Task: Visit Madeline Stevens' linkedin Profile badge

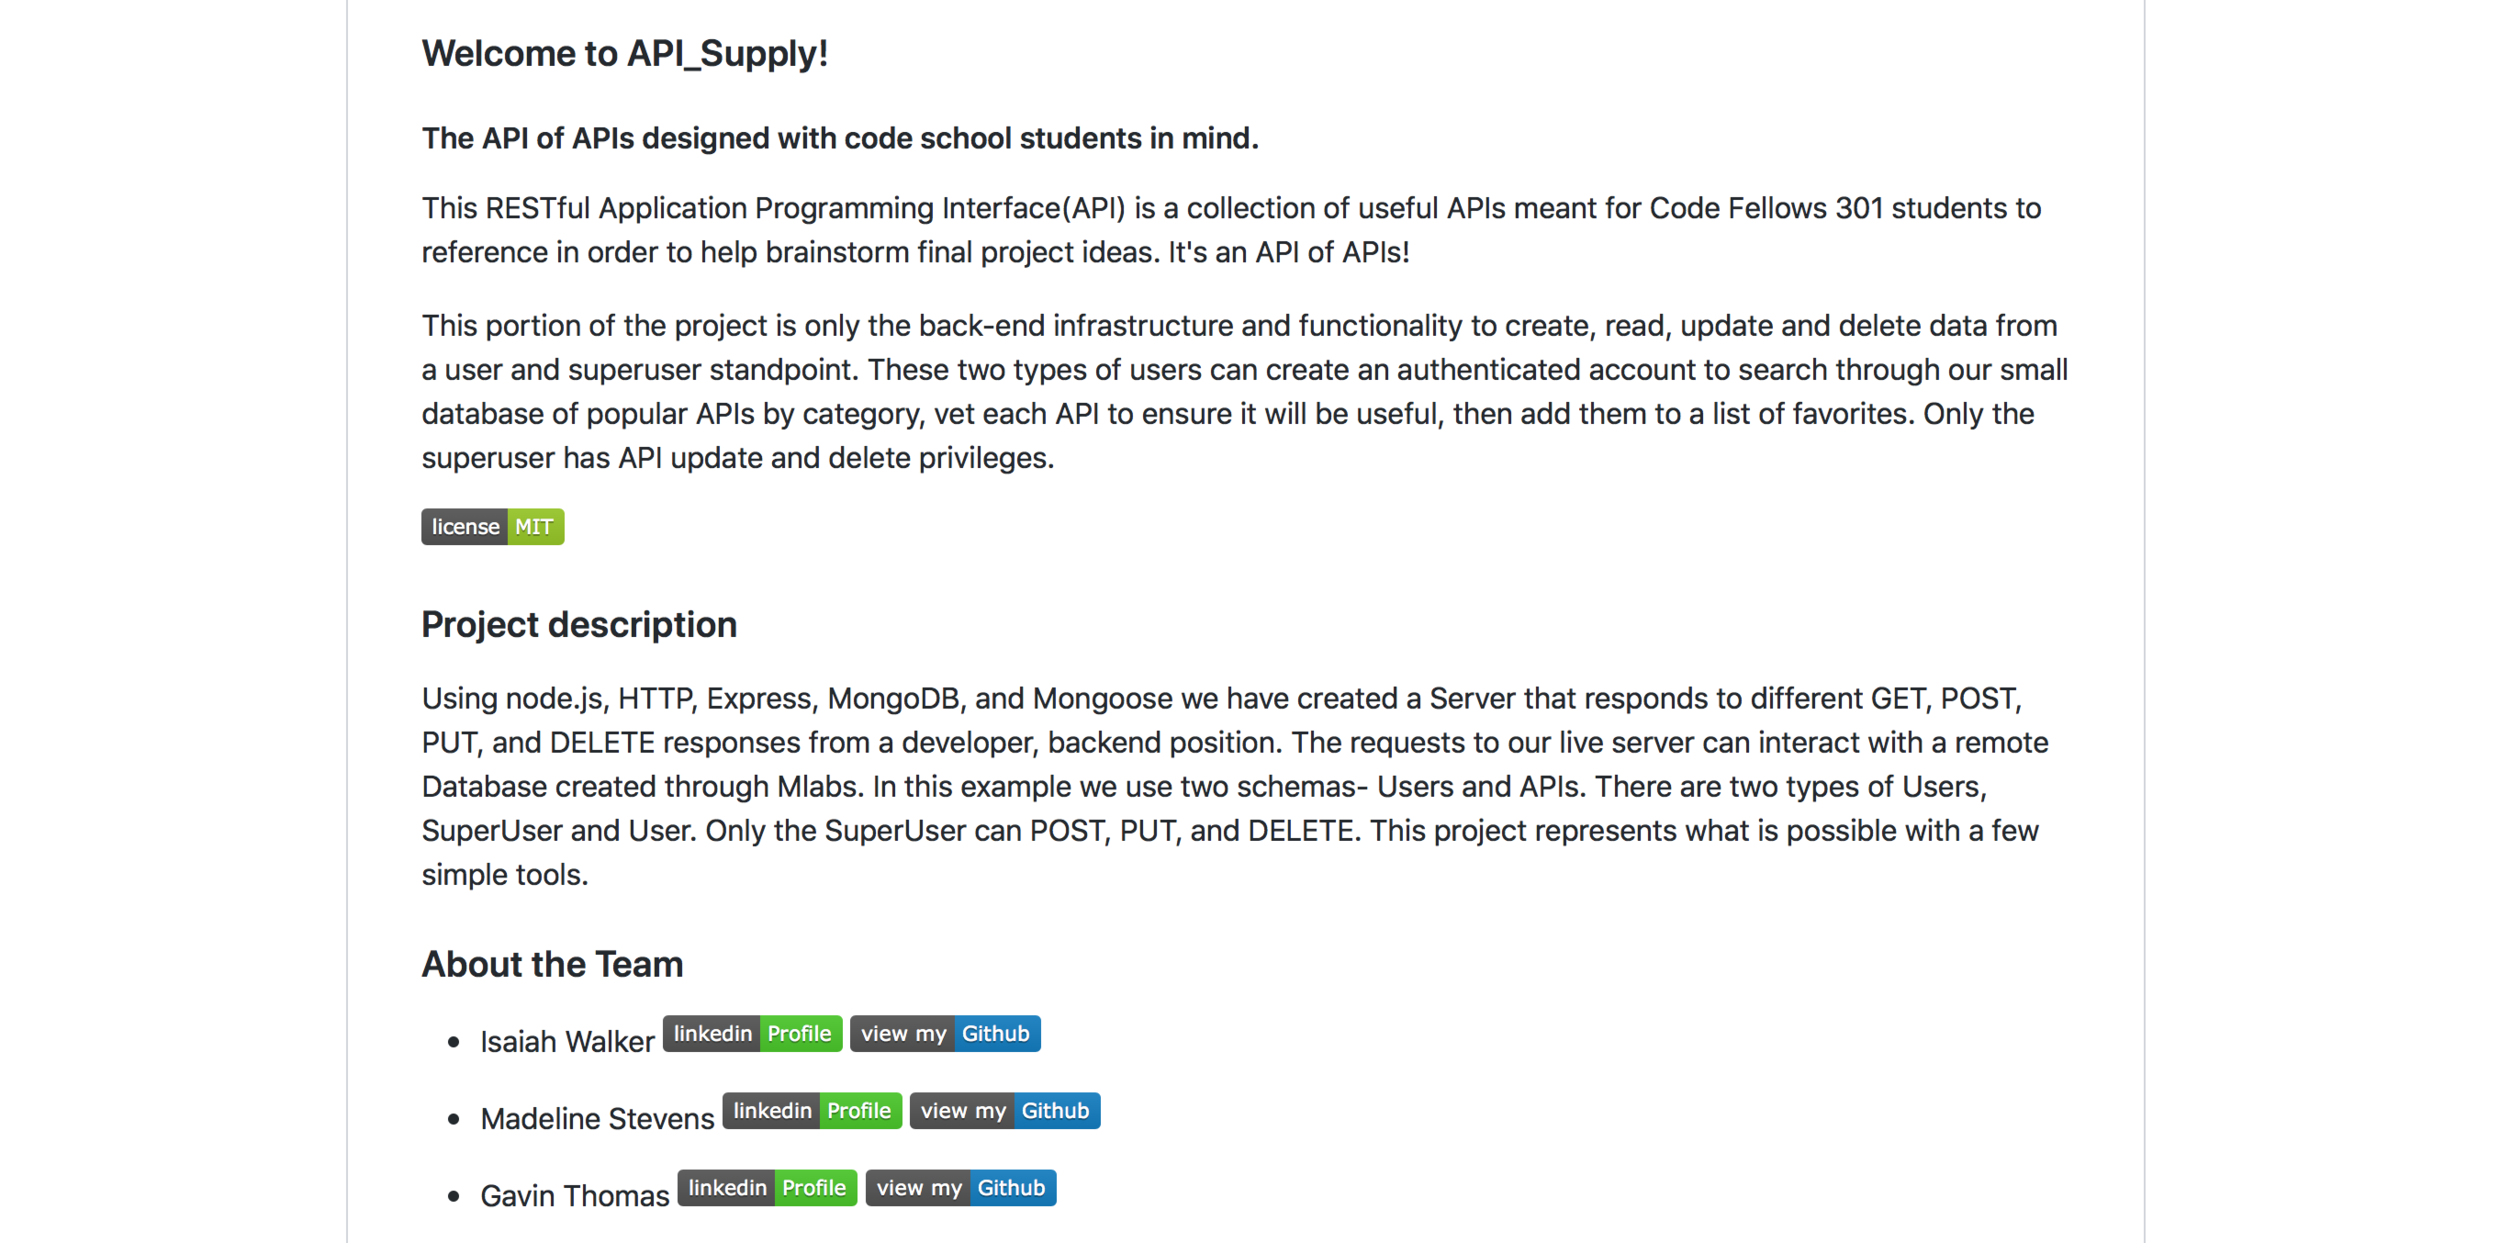Action: pos(812,1110)
